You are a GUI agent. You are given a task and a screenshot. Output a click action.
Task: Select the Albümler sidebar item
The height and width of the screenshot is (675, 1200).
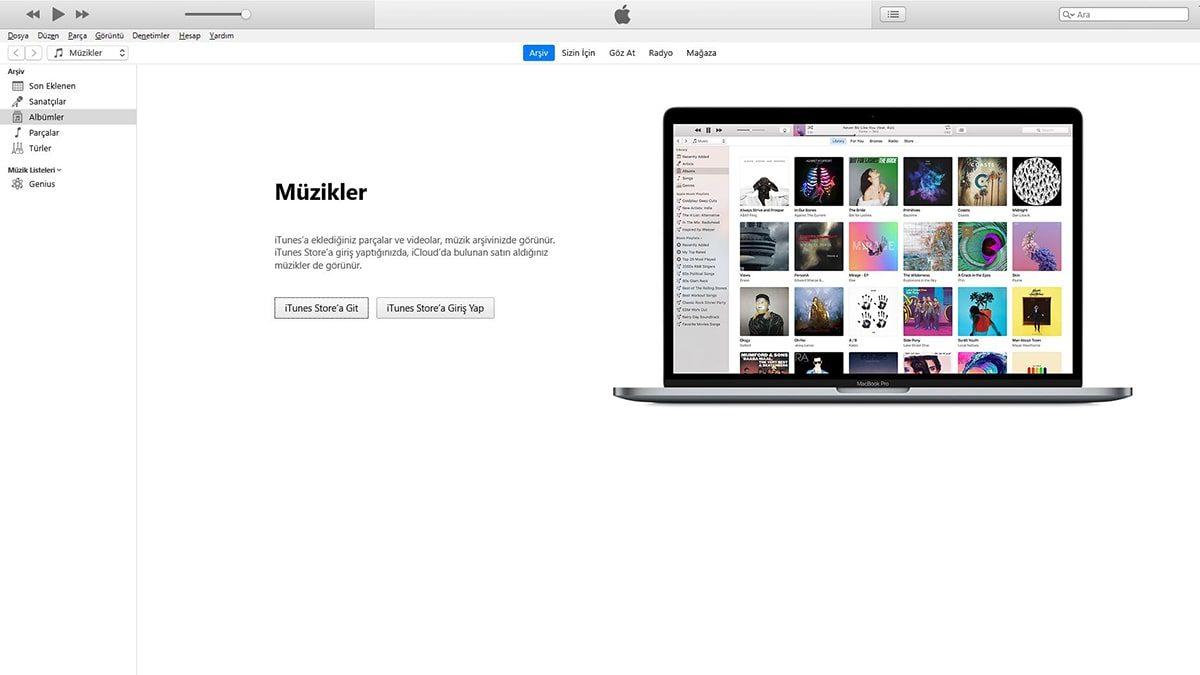coord(46,117)
